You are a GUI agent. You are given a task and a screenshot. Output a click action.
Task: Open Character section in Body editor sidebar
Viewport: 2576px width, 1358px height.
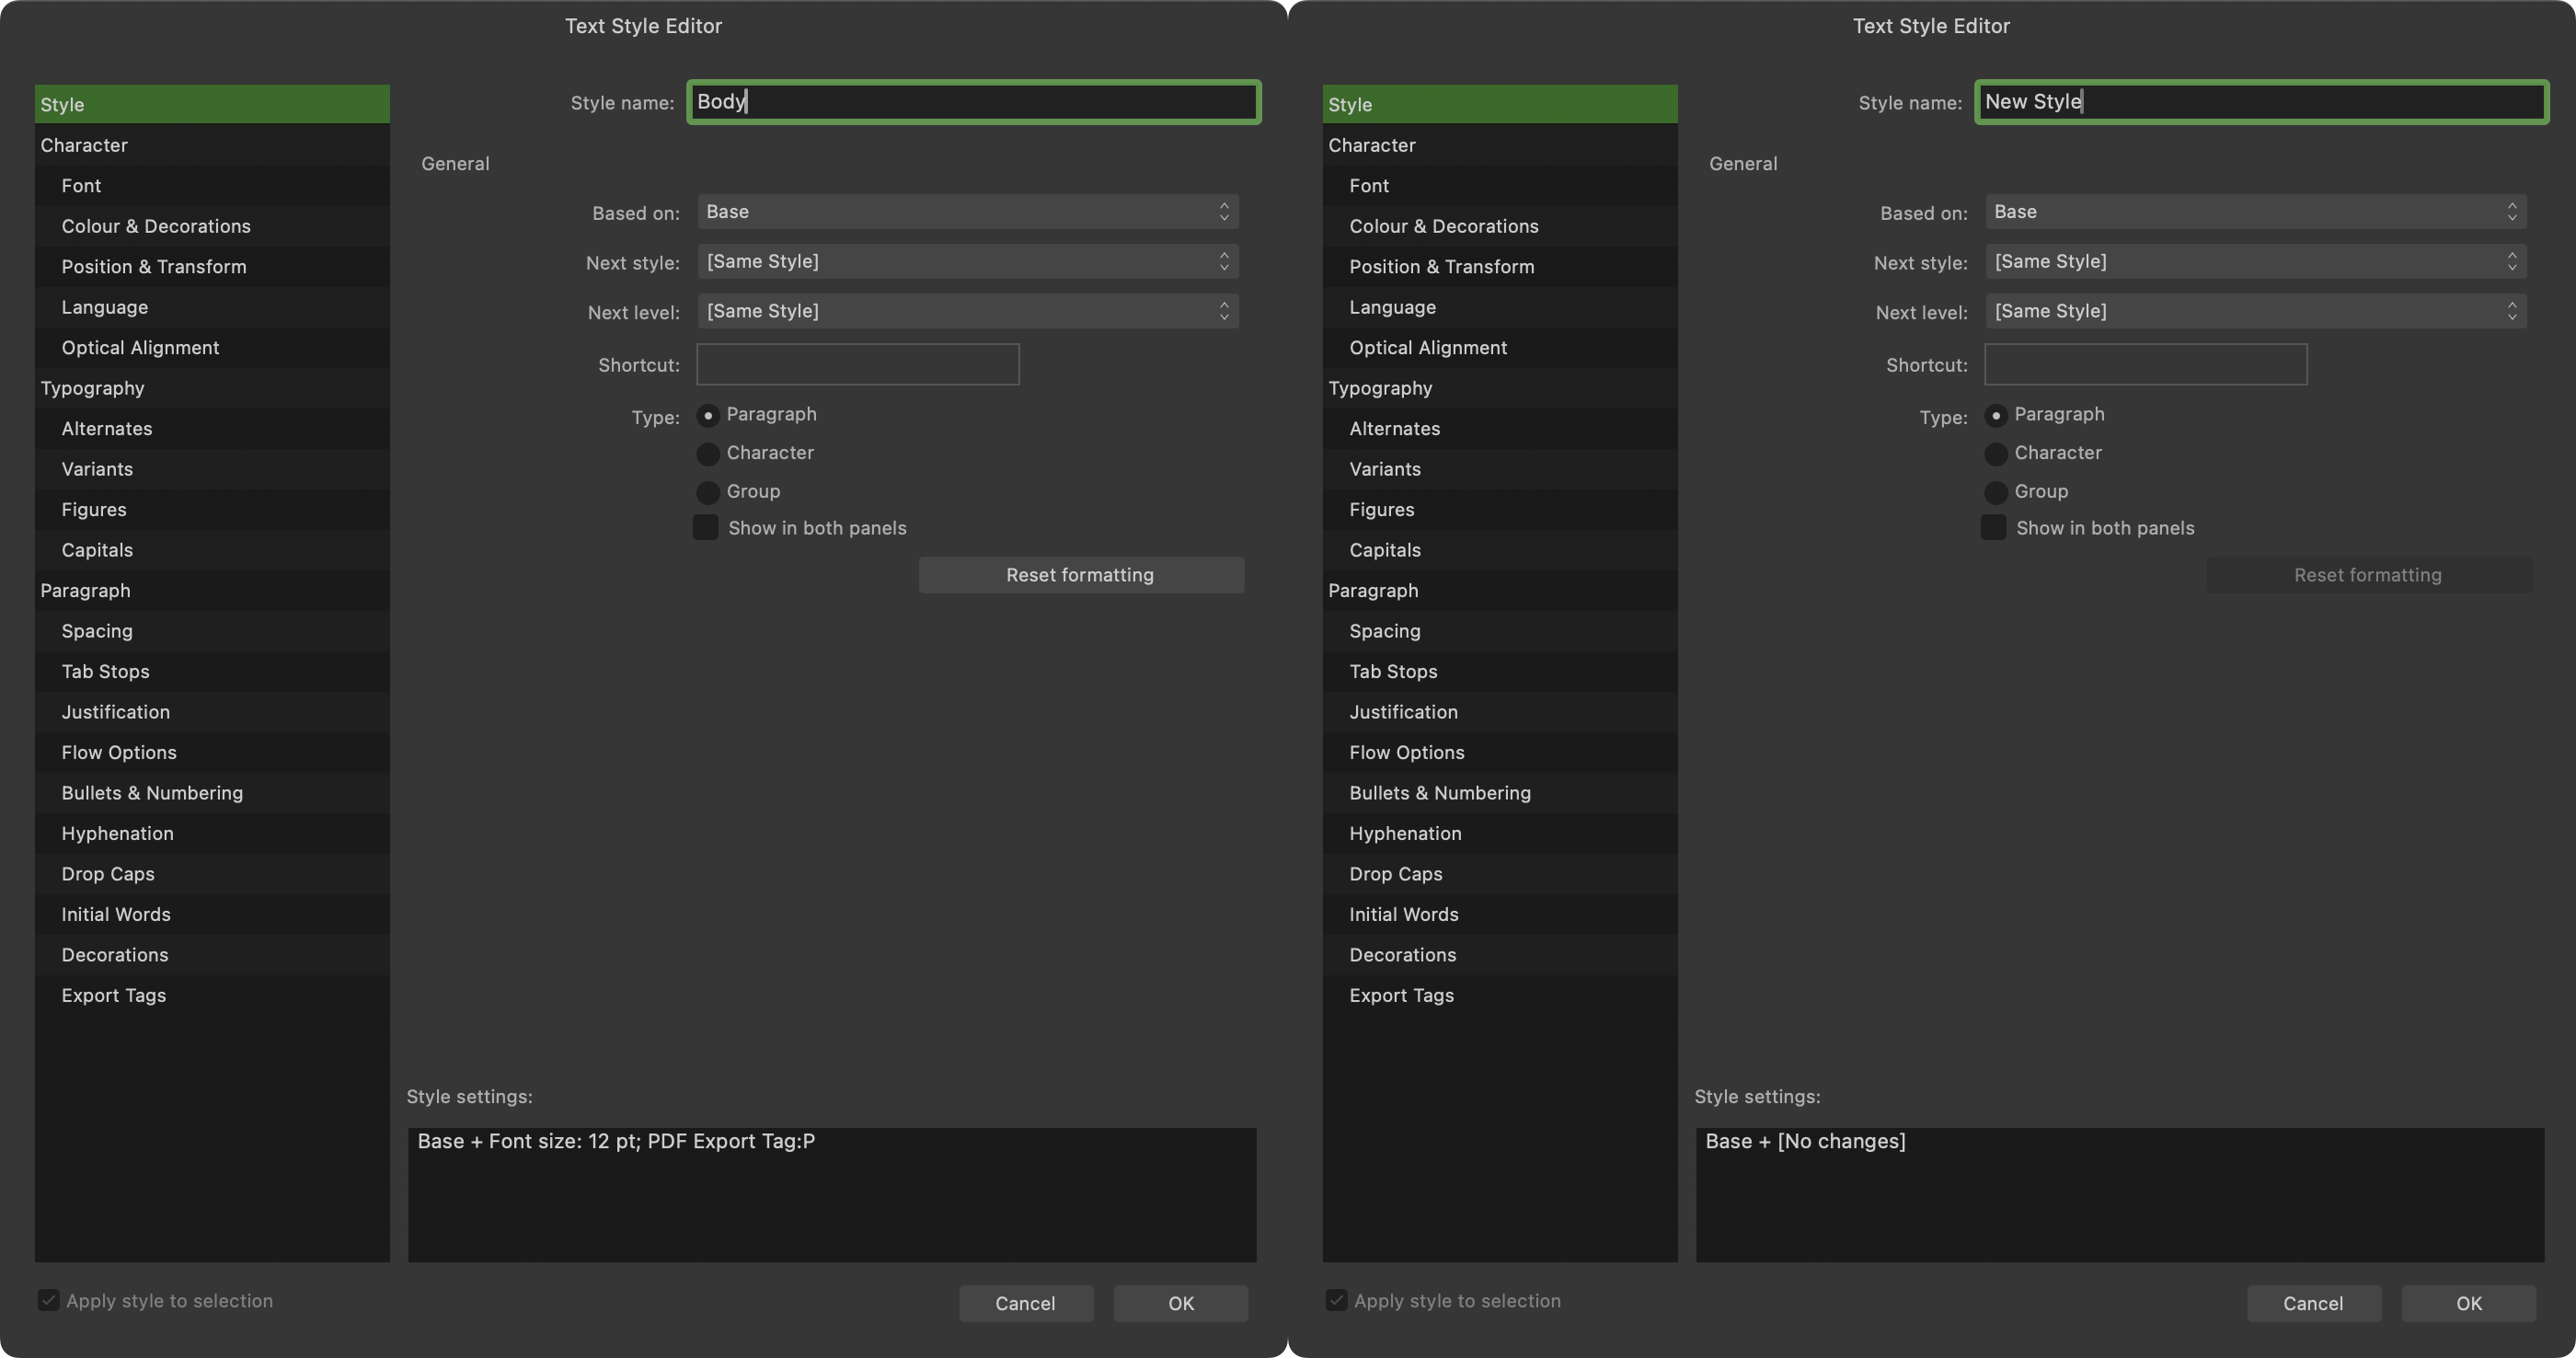pos(212,145)
